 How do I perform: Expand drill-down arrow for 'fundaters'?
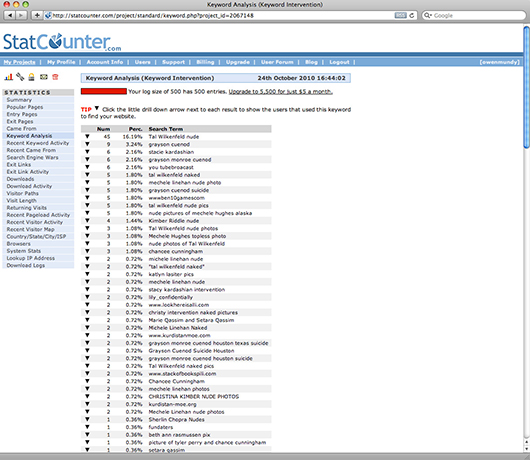pos(87,427)
